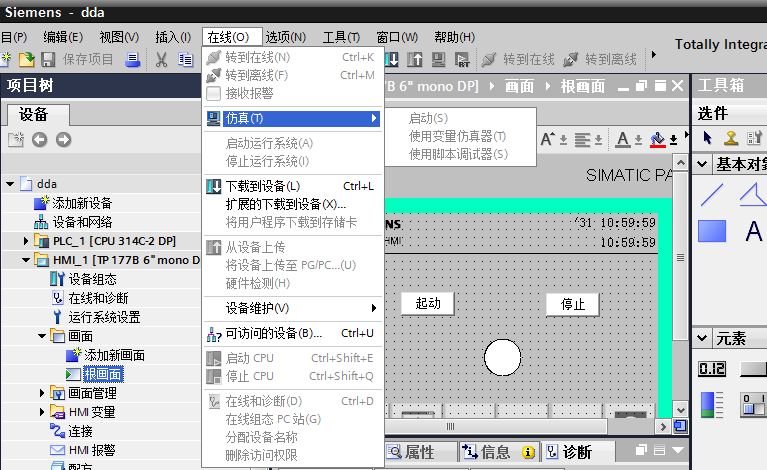
Task: Select the button element in toolbox
Action: click(x=753, y=369)
